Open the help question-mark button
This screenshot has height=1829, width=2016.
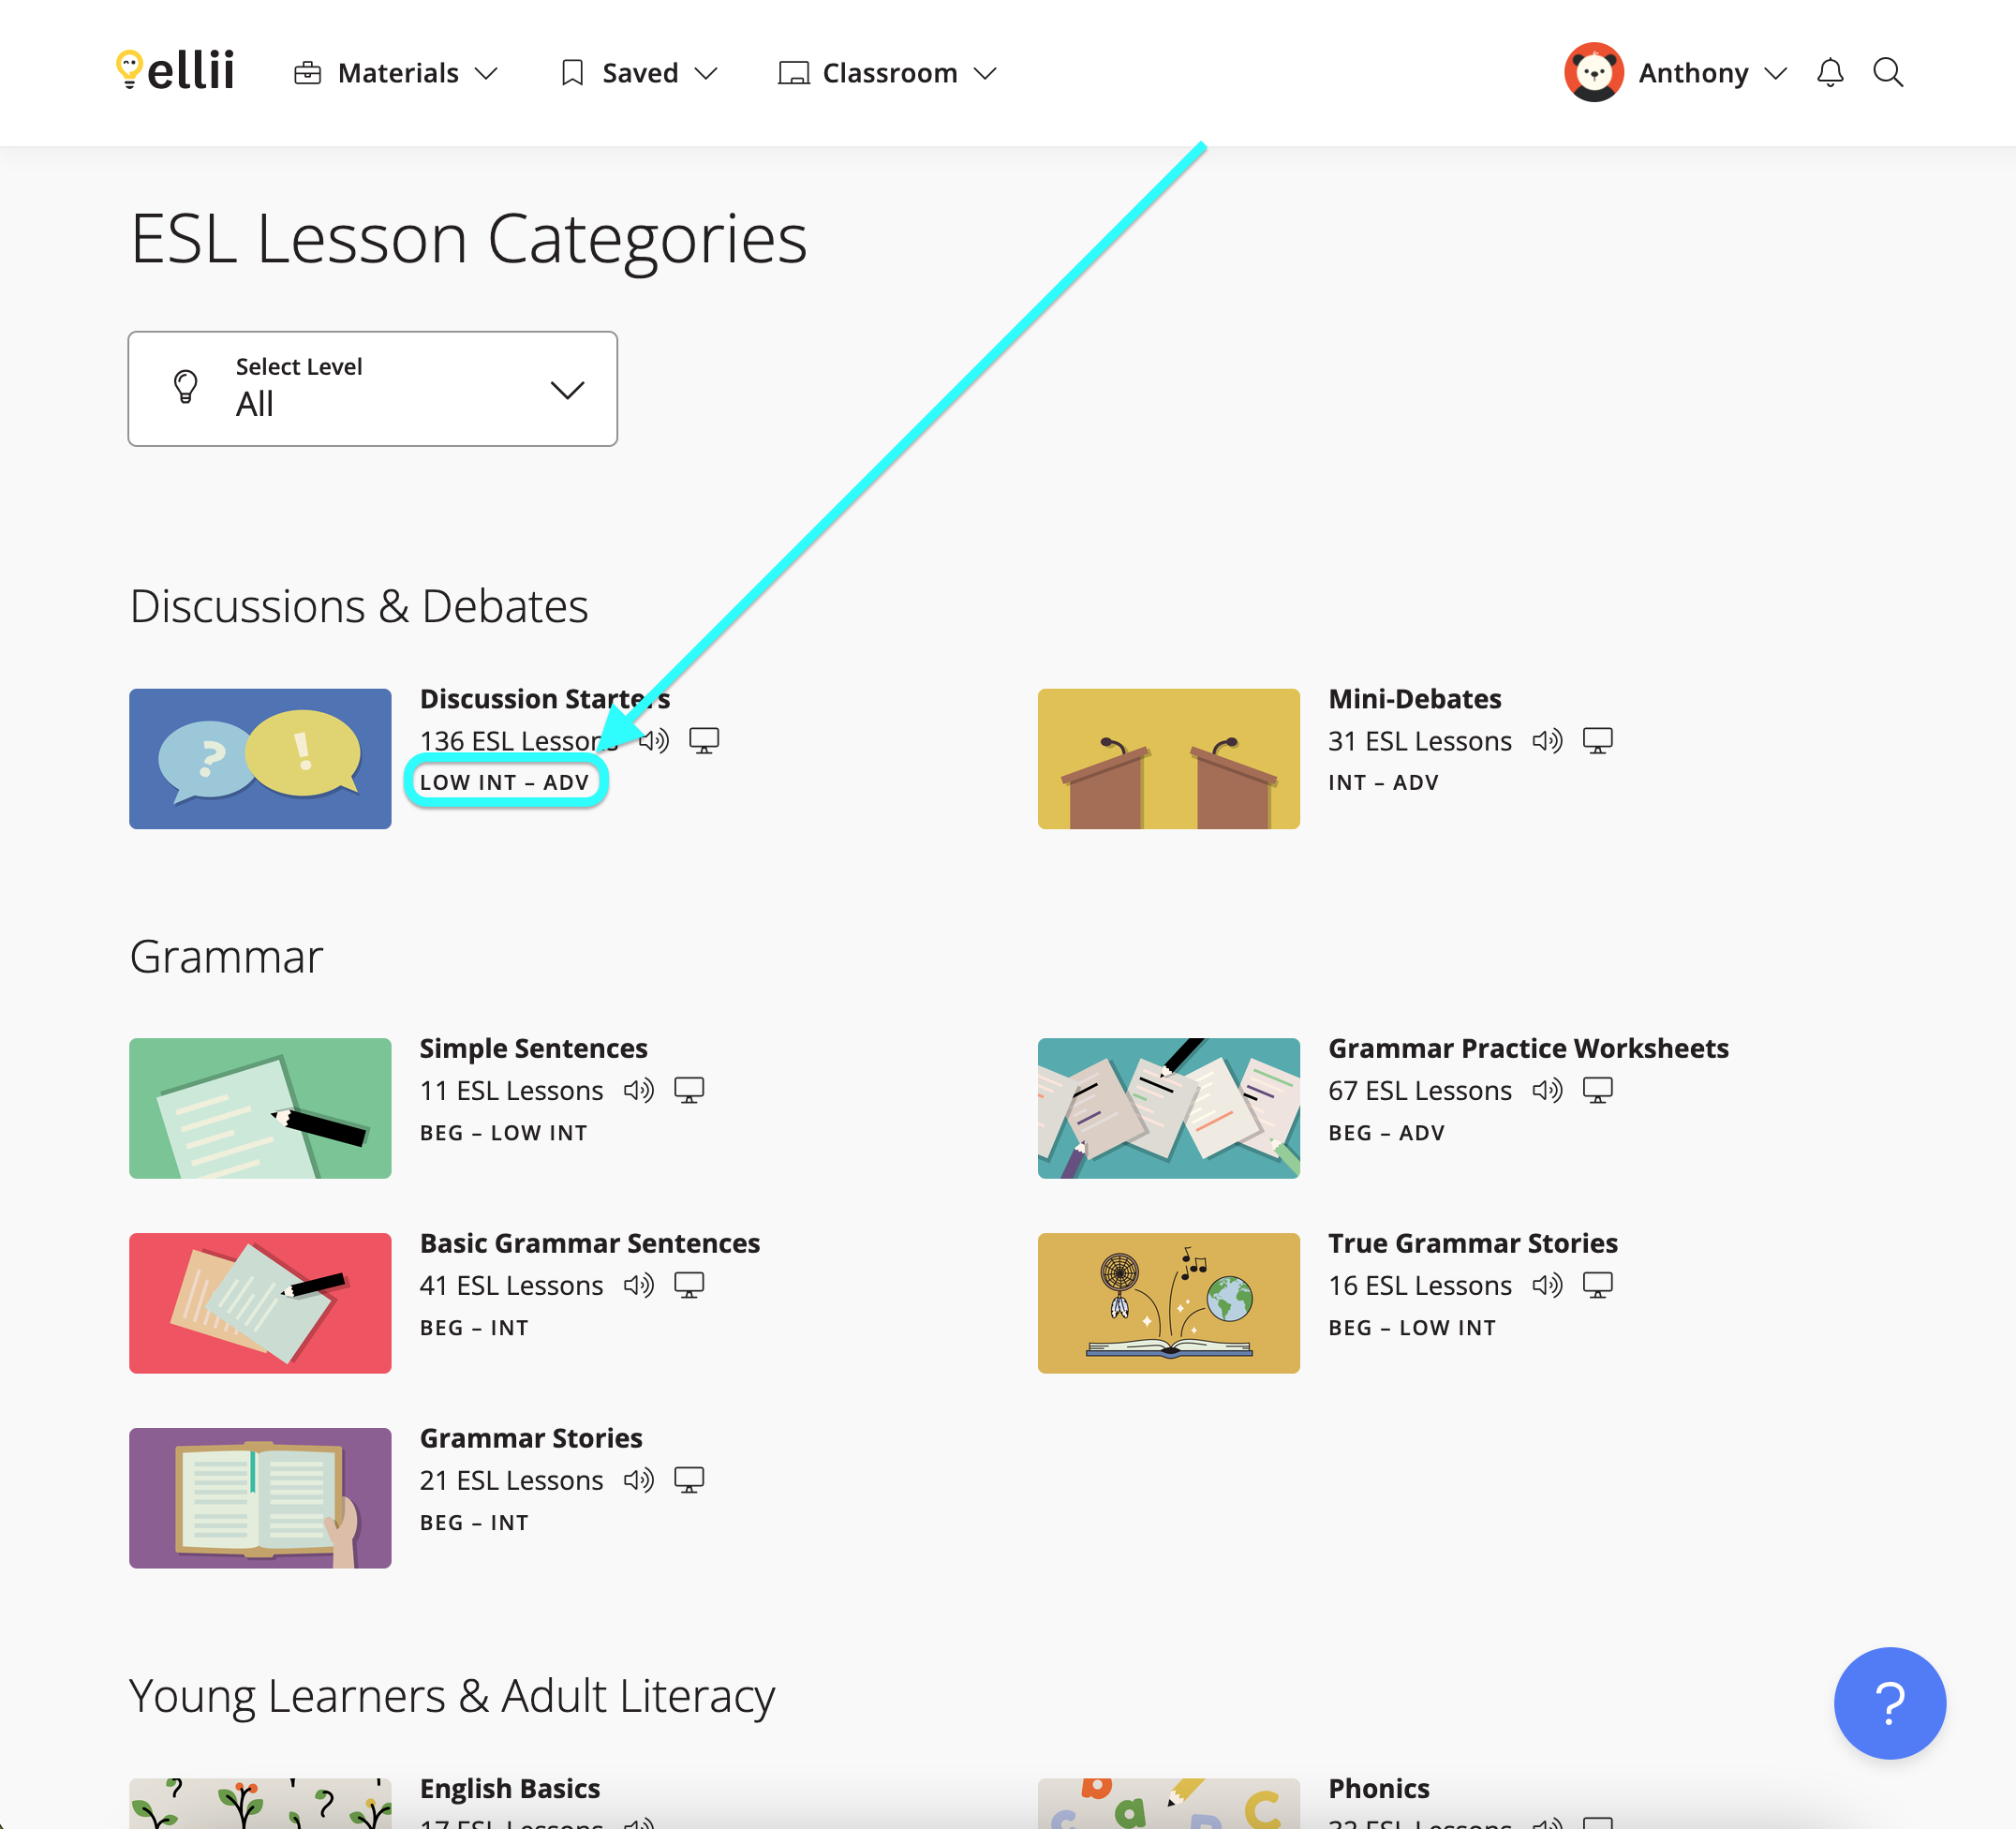1889,1703
